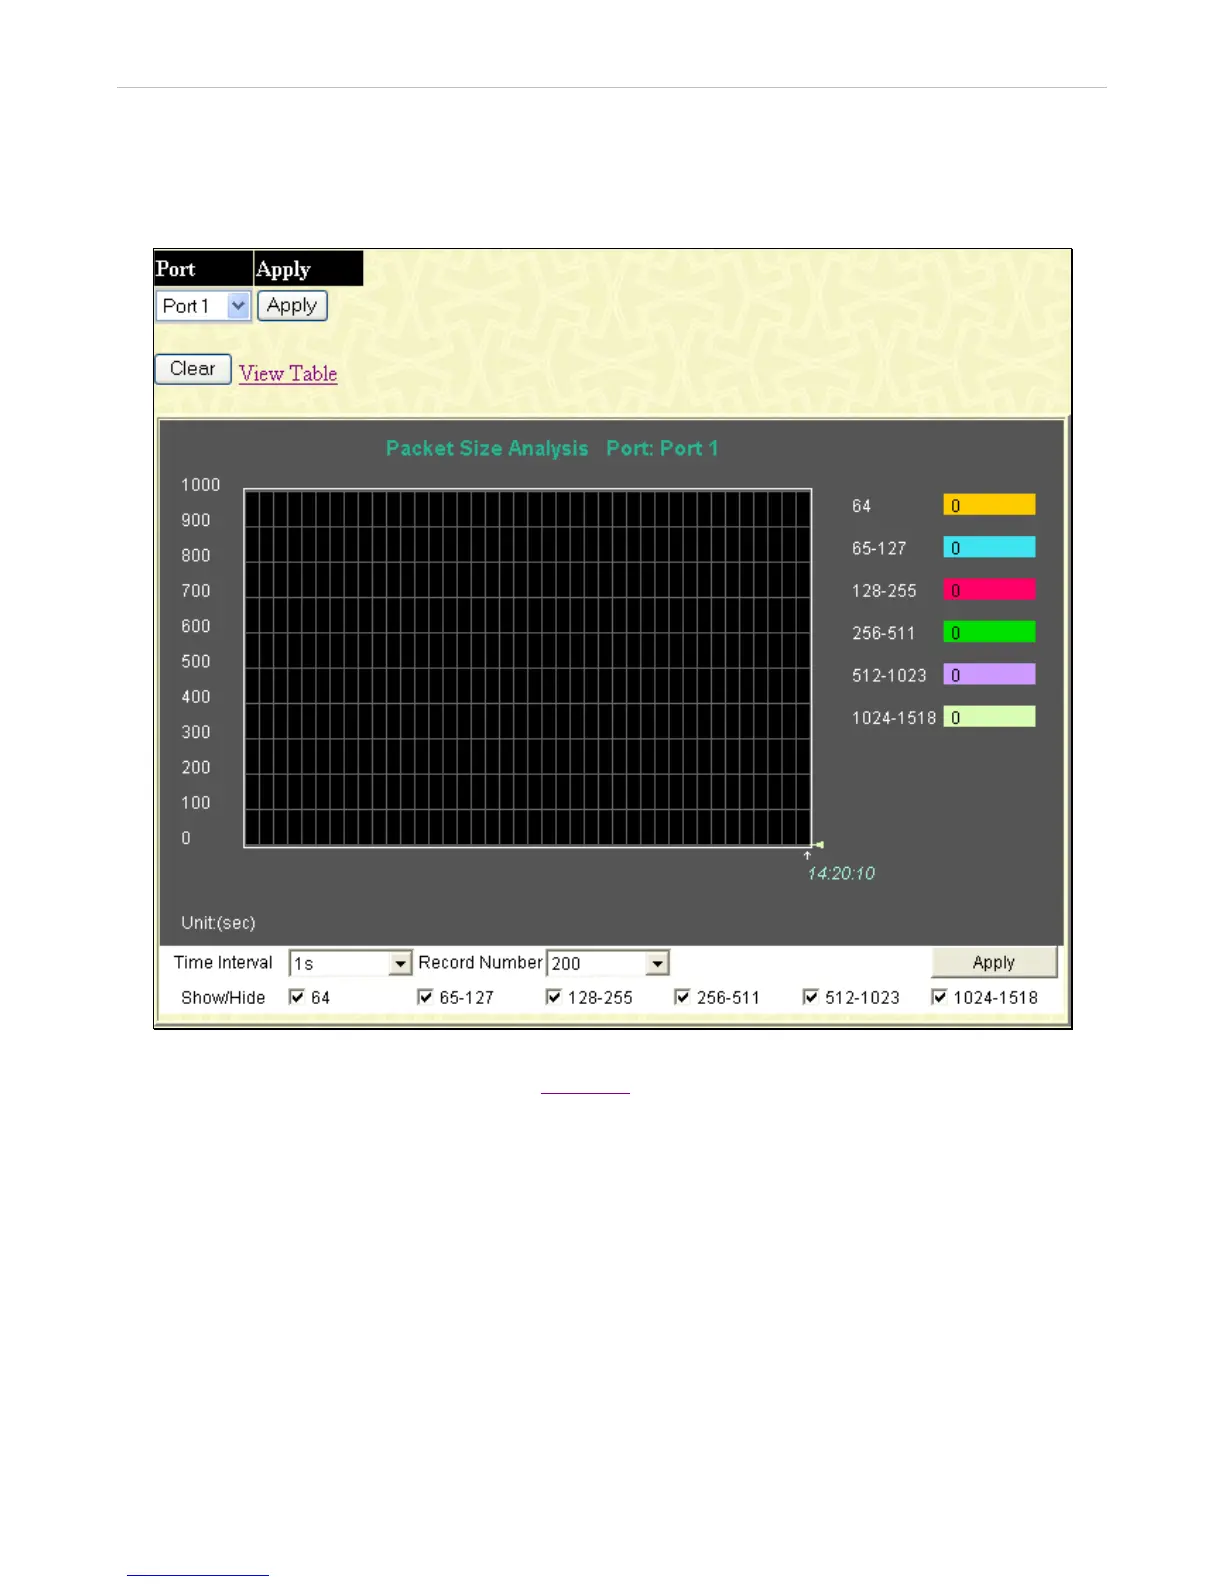Disable the 256-511 checkbox
The width and height of the screenshot is (1224, 1584).
[682, 997]
